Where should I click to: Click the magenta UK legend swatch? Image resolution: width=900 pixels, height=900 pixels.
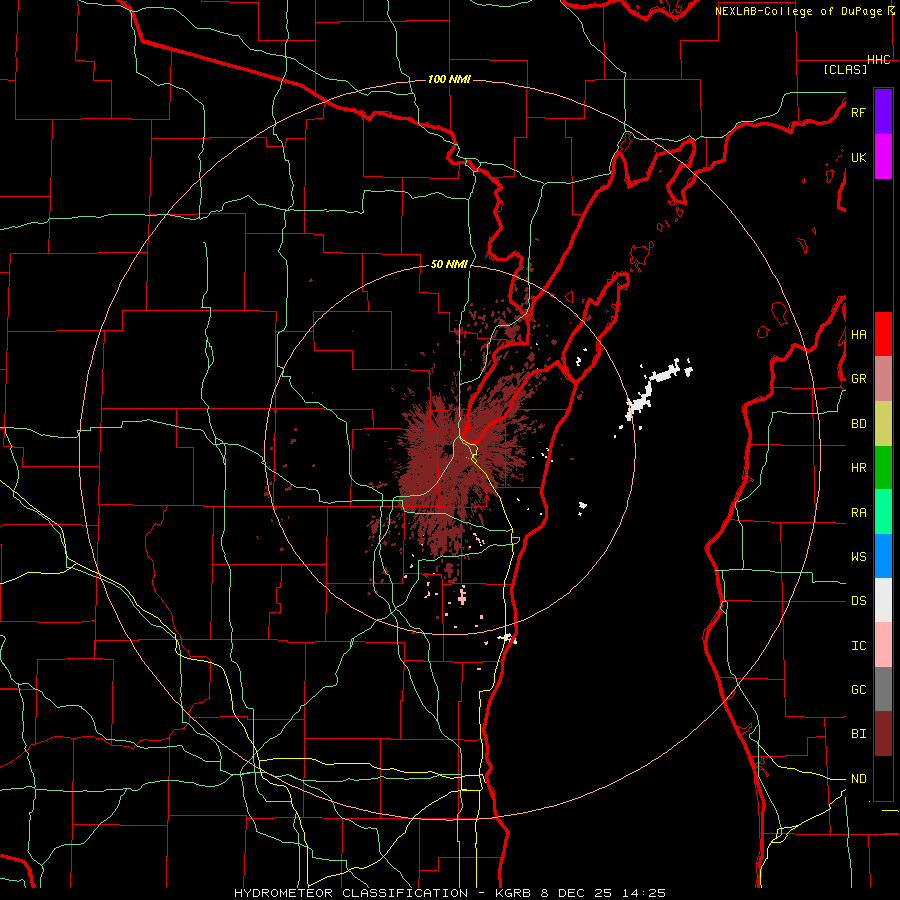(883, 157)
